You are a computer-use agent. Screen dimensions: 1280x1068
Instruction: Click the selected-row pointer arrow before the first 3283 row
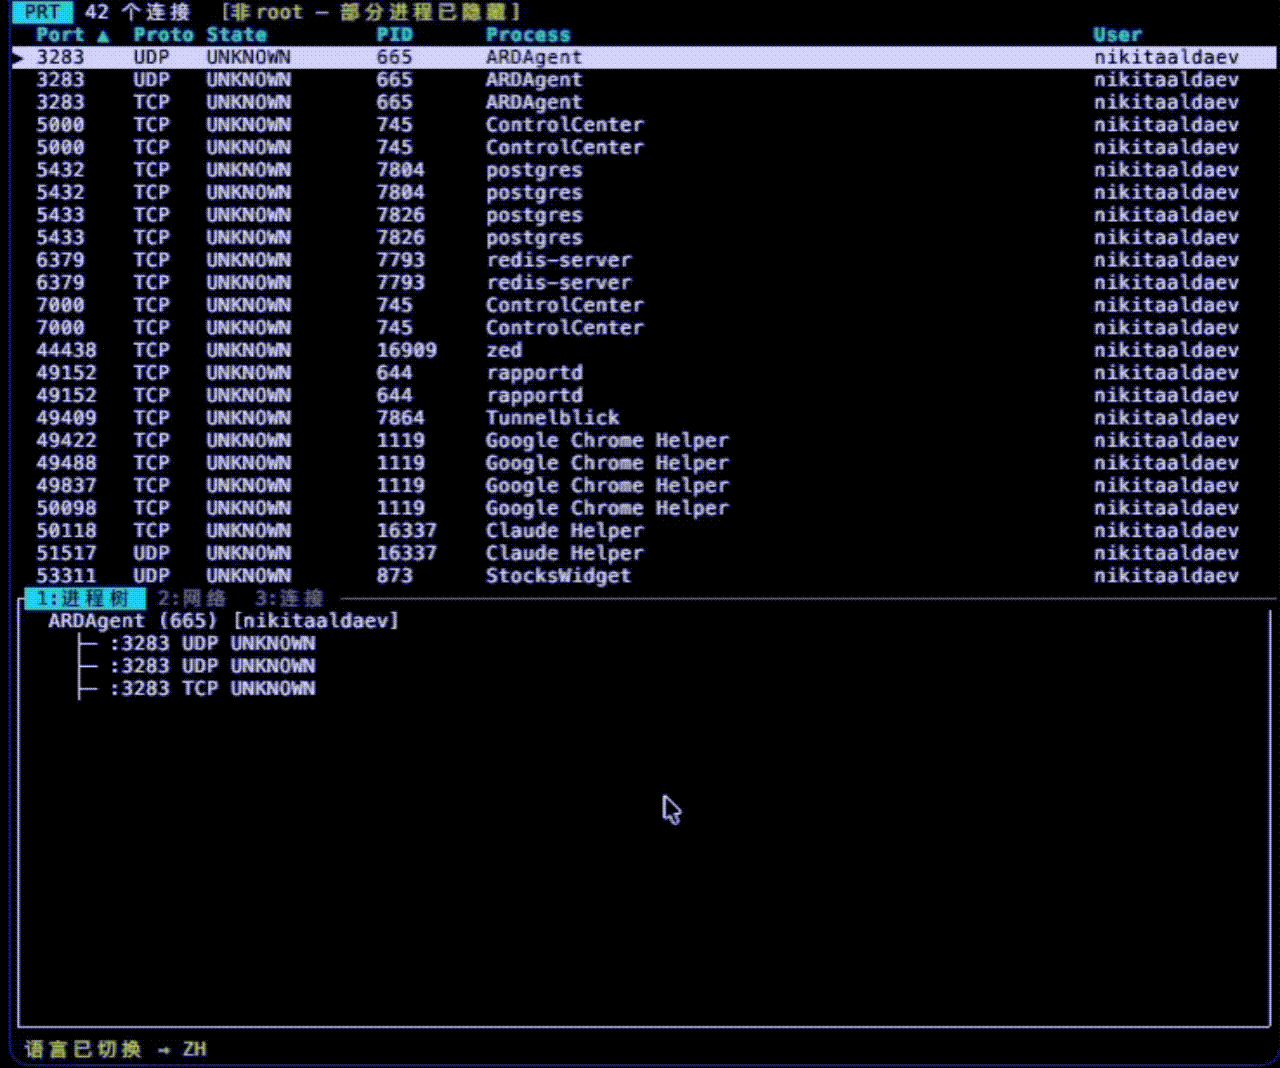tap(18, 58)
